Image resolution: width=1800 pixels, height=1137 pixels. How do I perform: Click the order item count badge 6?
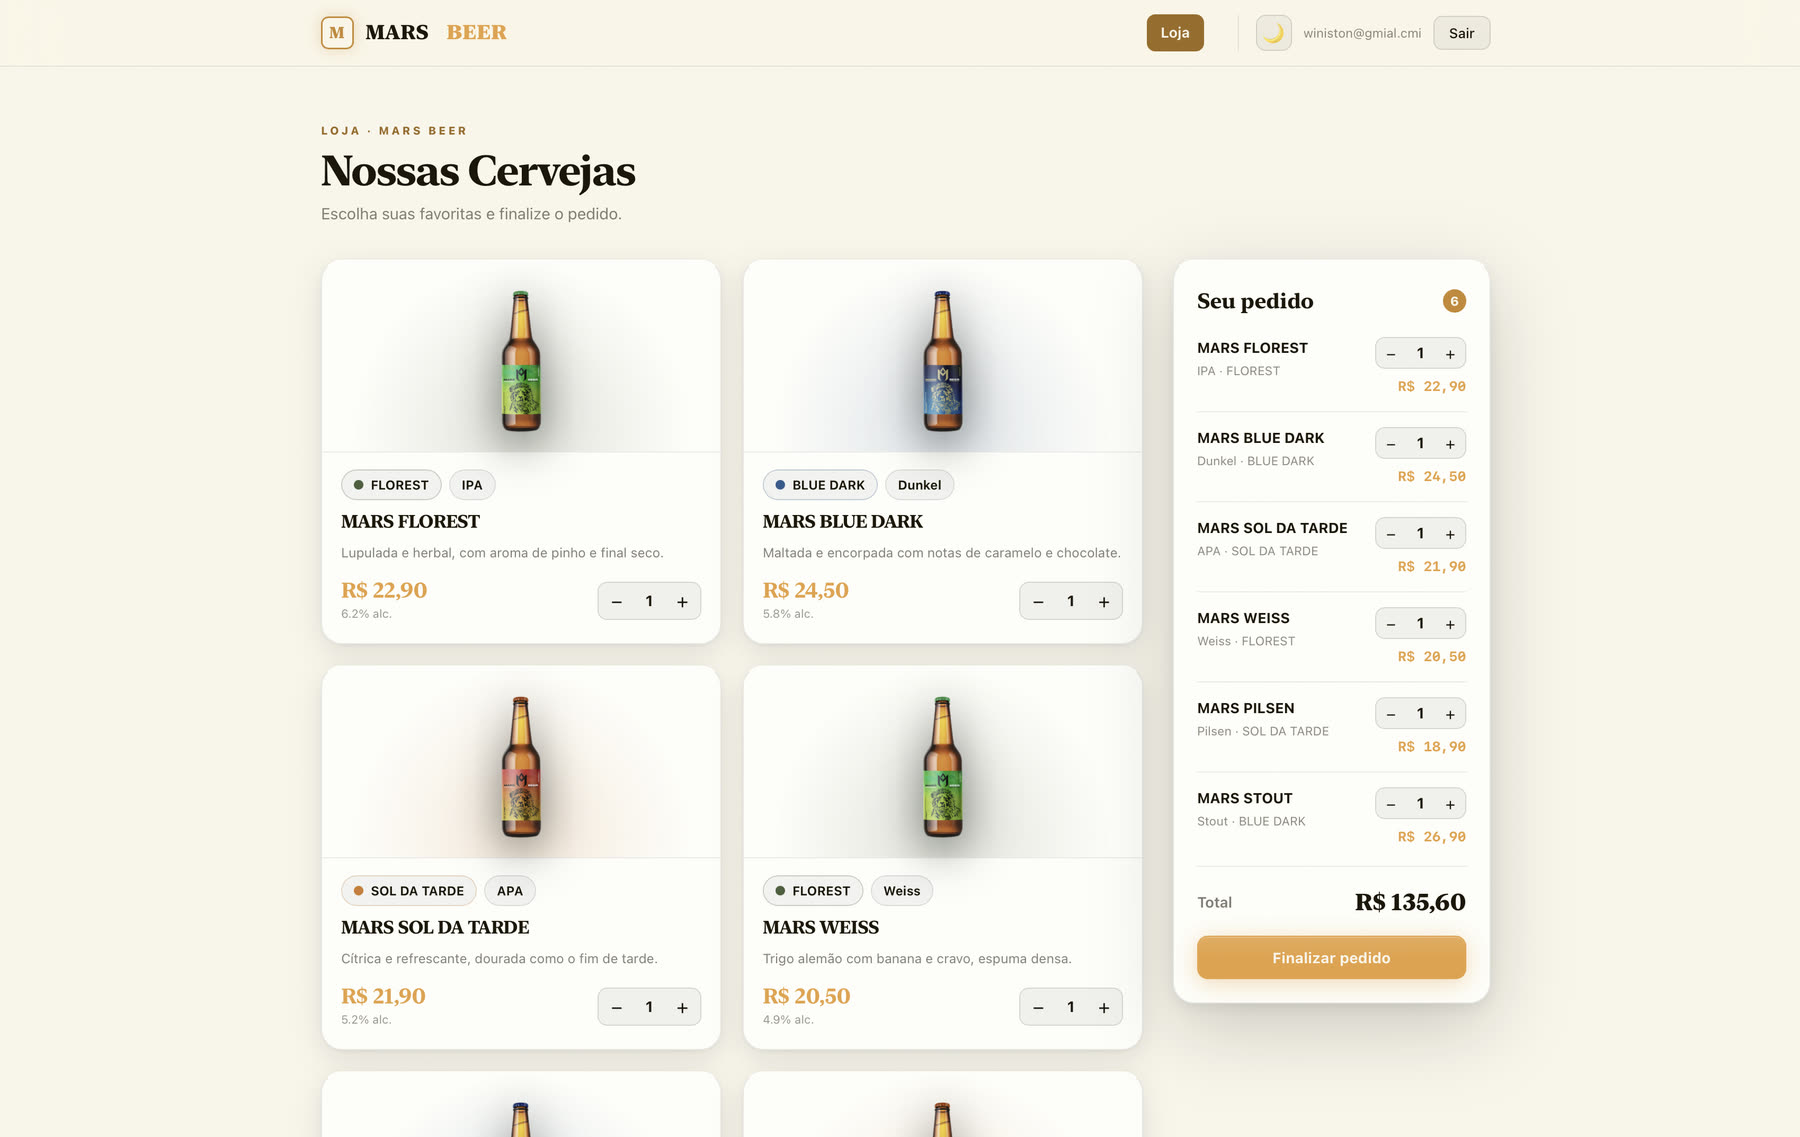pos(1454,301)
